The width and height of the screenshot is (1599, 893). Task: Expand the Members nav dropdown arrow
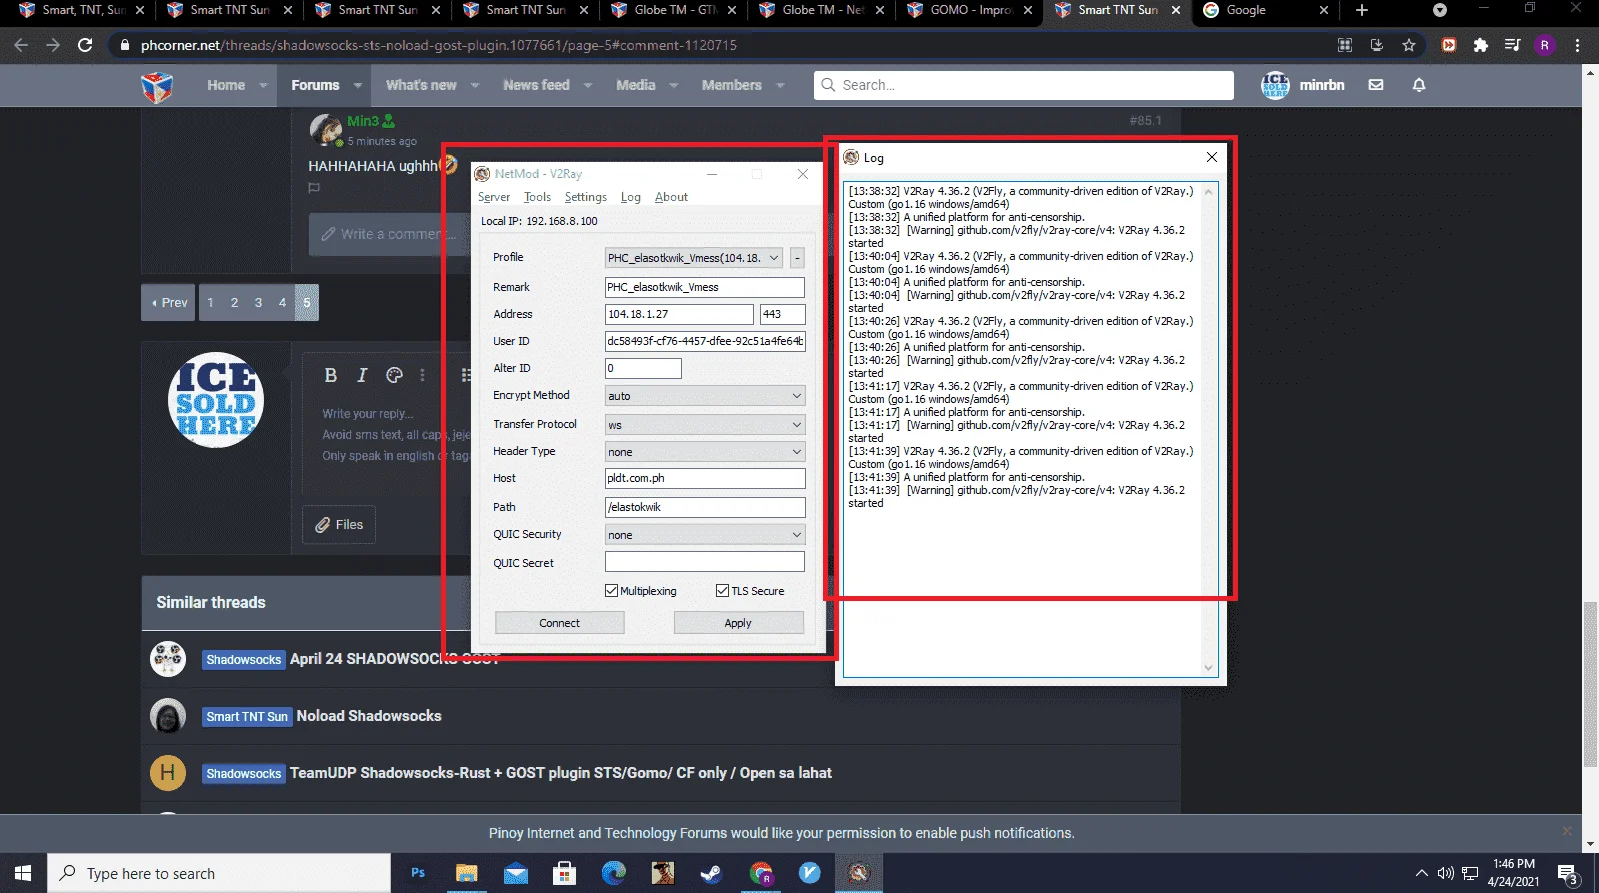[780, 85]
